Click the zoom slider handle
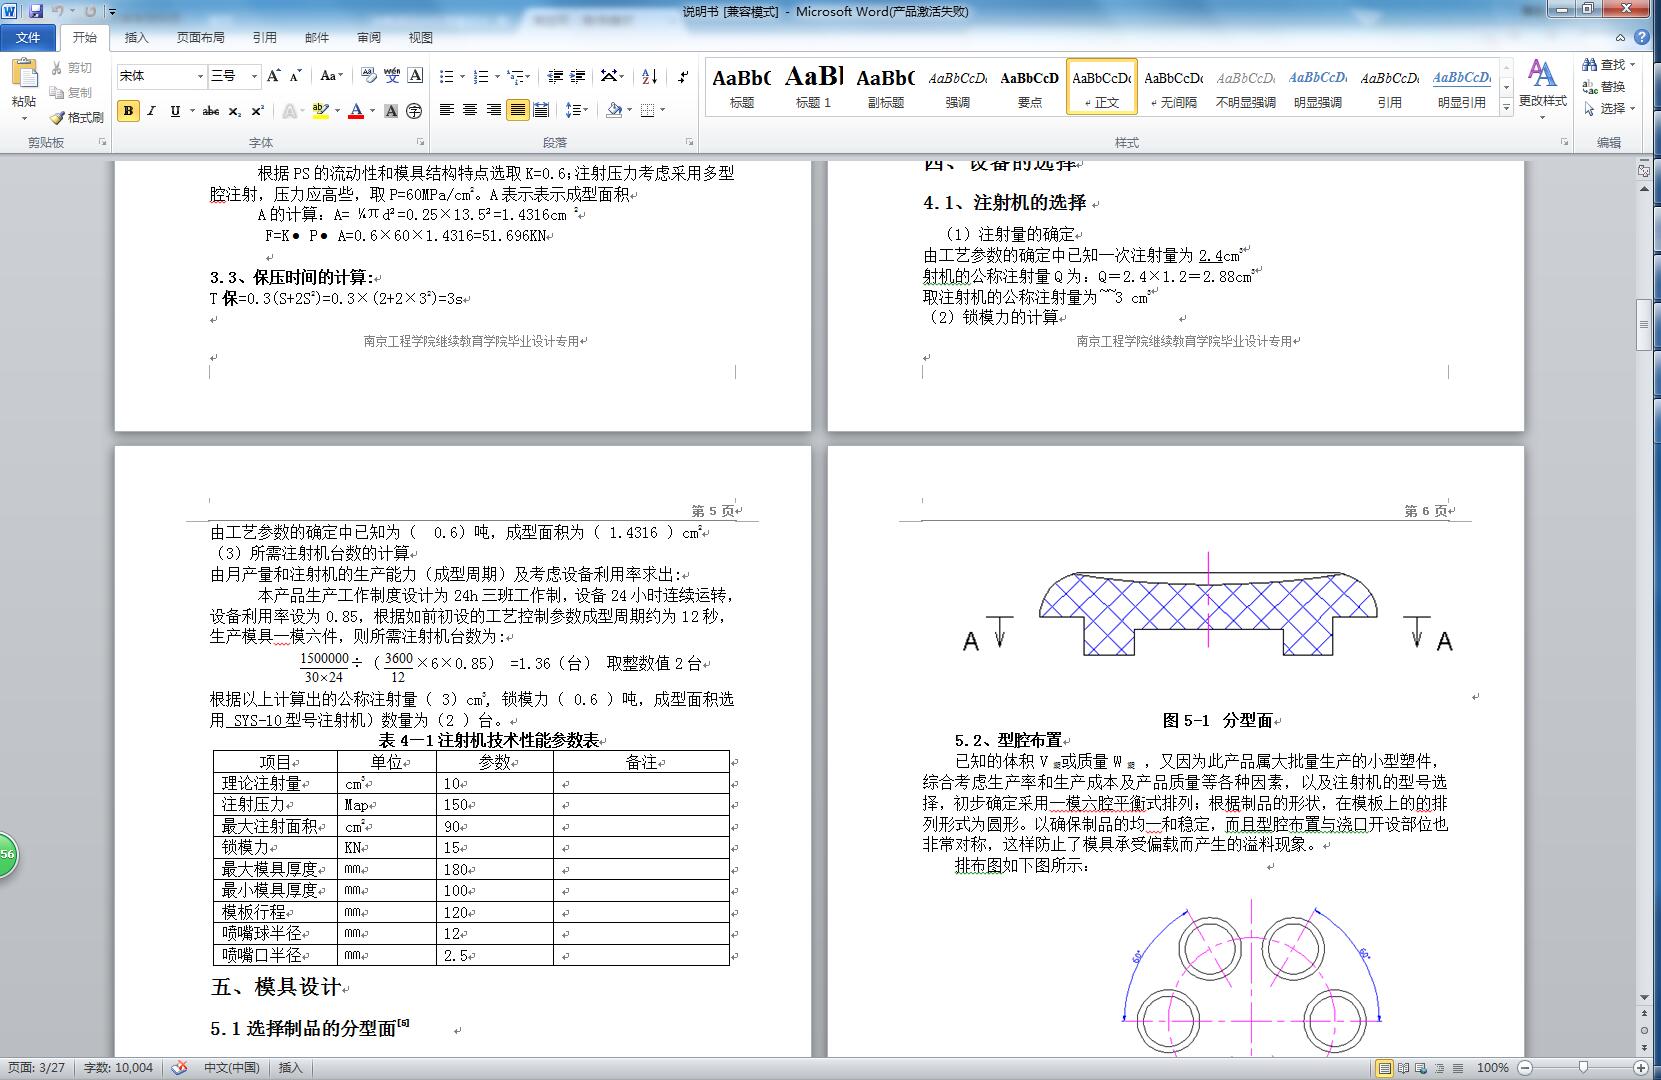The width and height of the screenshot is (1661, 1080). pos(1583,1068)
